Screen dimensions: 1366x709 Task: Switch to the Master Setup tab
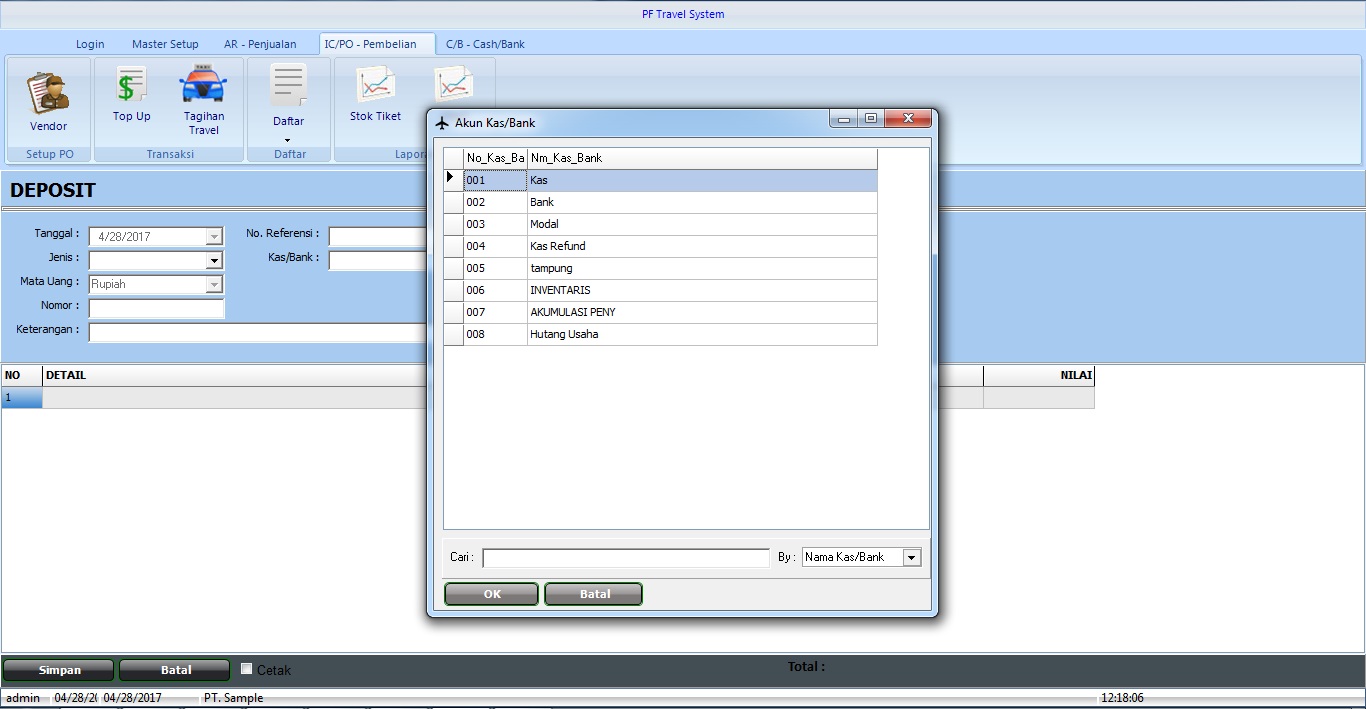tap(165, 44)
